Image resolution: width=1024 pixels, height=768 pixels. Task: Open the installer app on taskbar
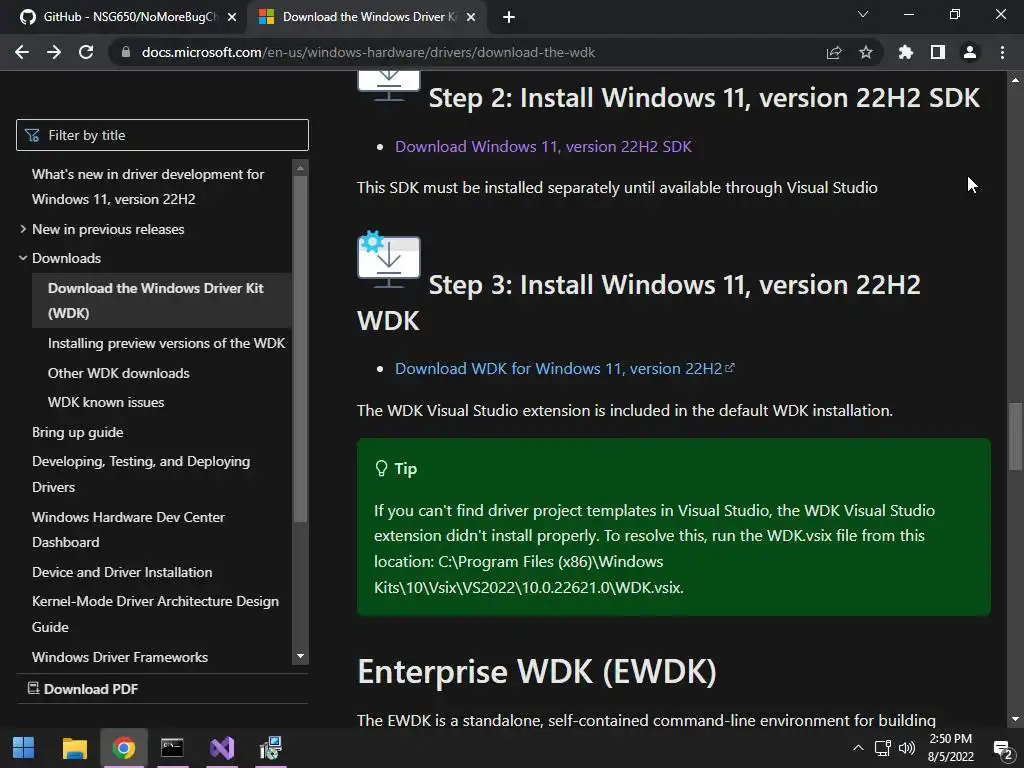270,748
